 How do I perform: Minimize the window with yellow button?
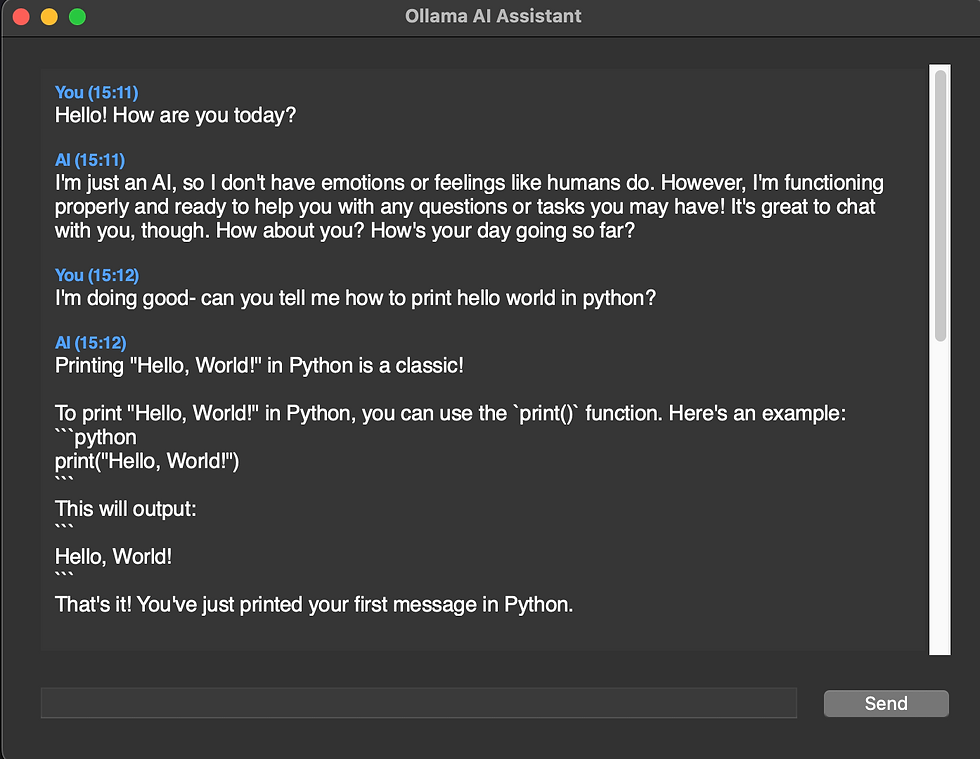point(49,16)
